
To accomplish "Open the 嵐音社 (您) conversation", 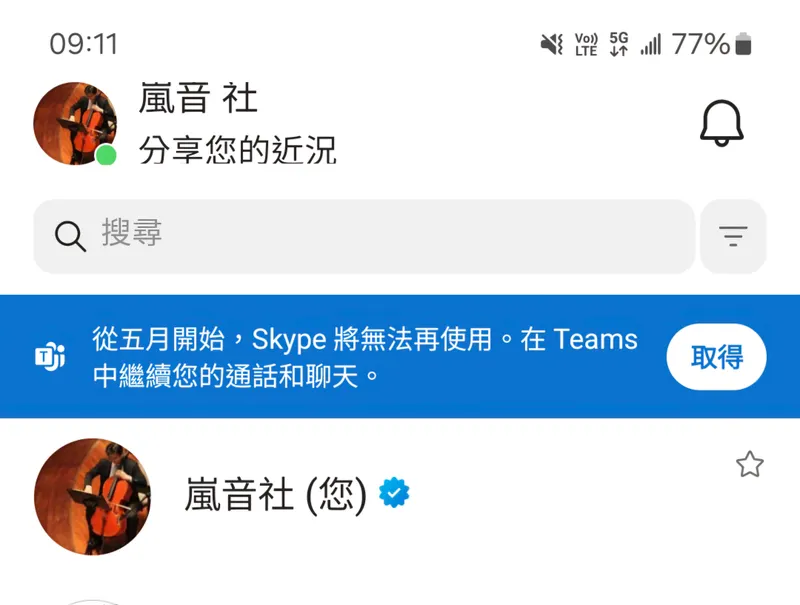I will [x=400, y=496].
